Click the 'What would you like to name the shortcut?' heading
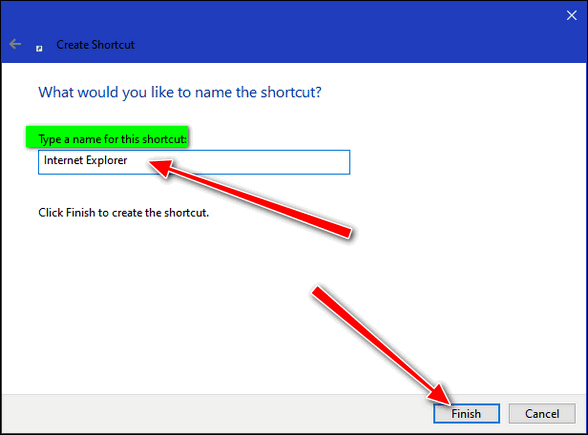 click(180, 92)
